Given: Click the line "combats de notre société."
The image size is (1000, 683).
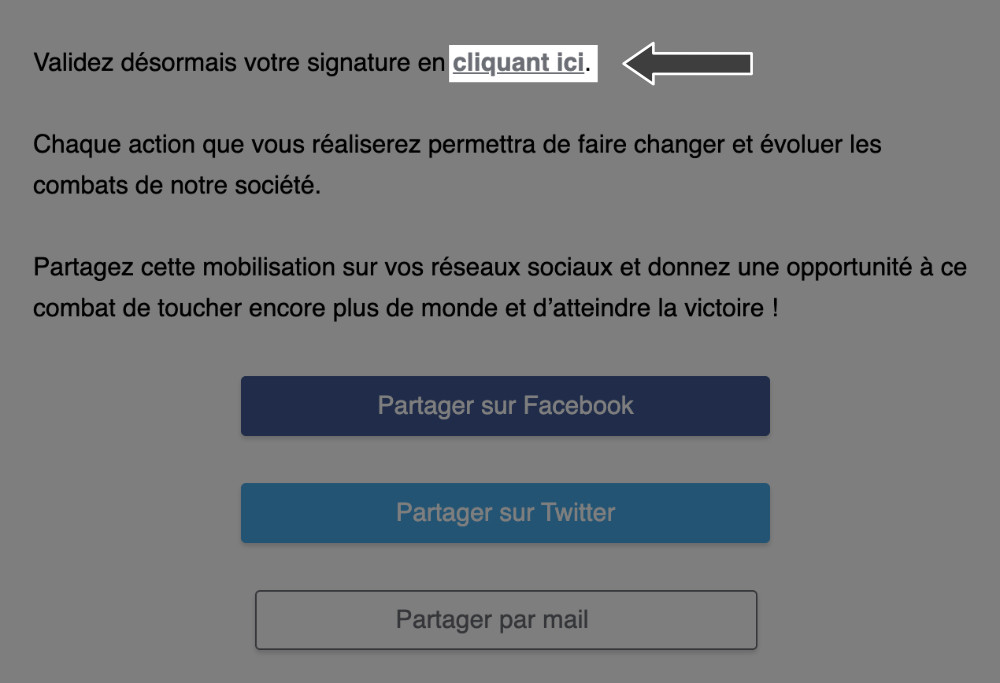Looking at the screenshot, I should [177, 186].
